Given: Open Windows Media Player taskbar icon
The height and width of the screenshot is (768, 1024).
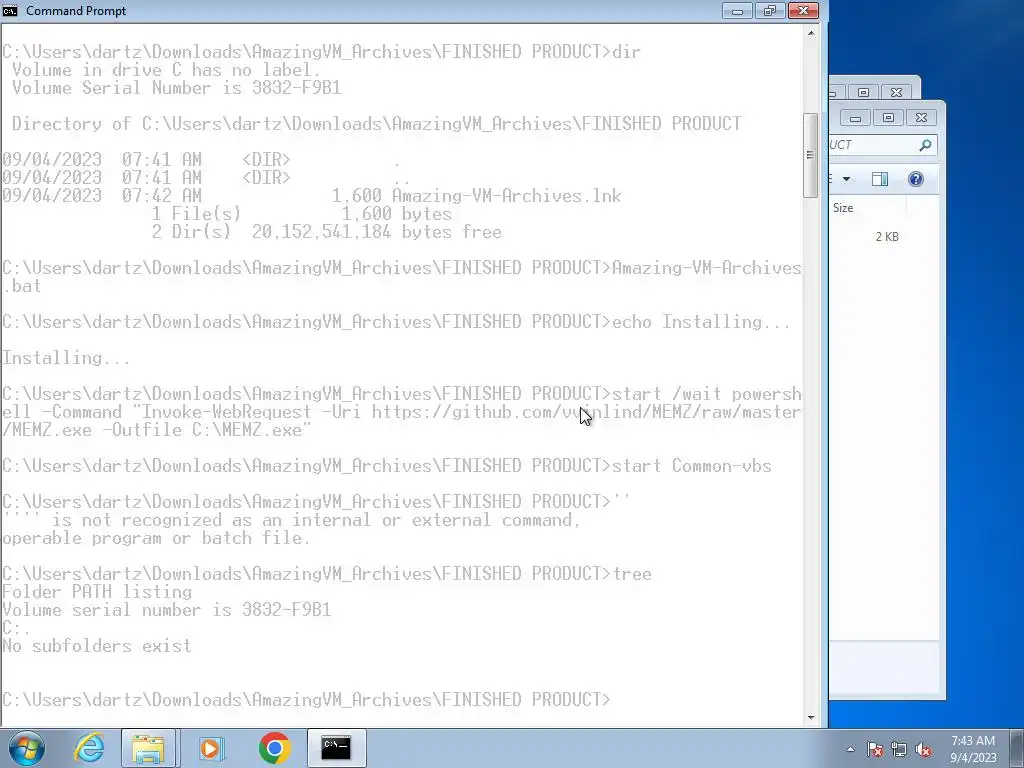Looking at the screenshot, I should [x=211, y=748].
